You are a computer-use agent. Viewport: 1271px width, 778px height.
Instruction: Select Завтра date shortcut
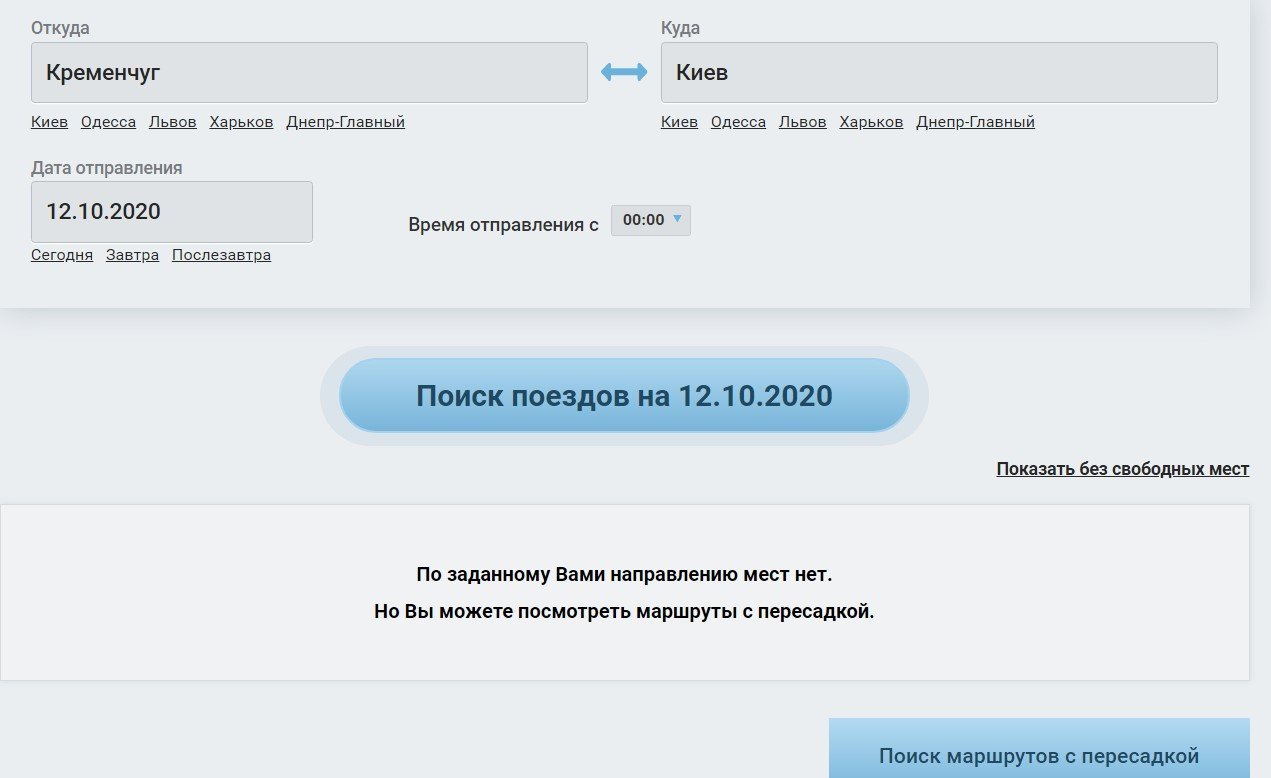coord(132,255)
